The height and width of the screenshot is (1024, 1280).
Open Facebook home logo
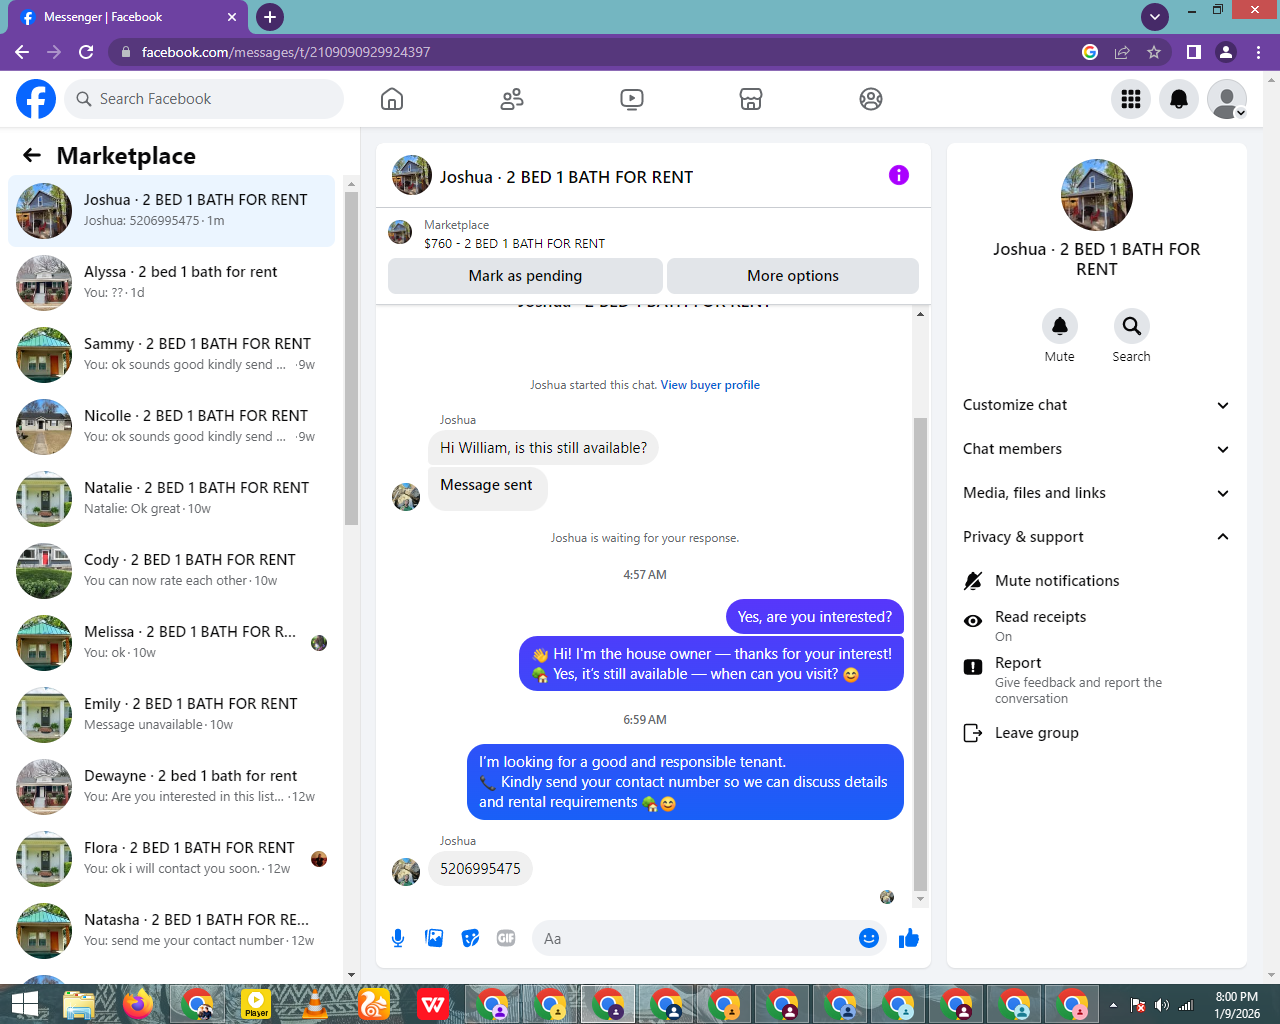click(36, 99)
